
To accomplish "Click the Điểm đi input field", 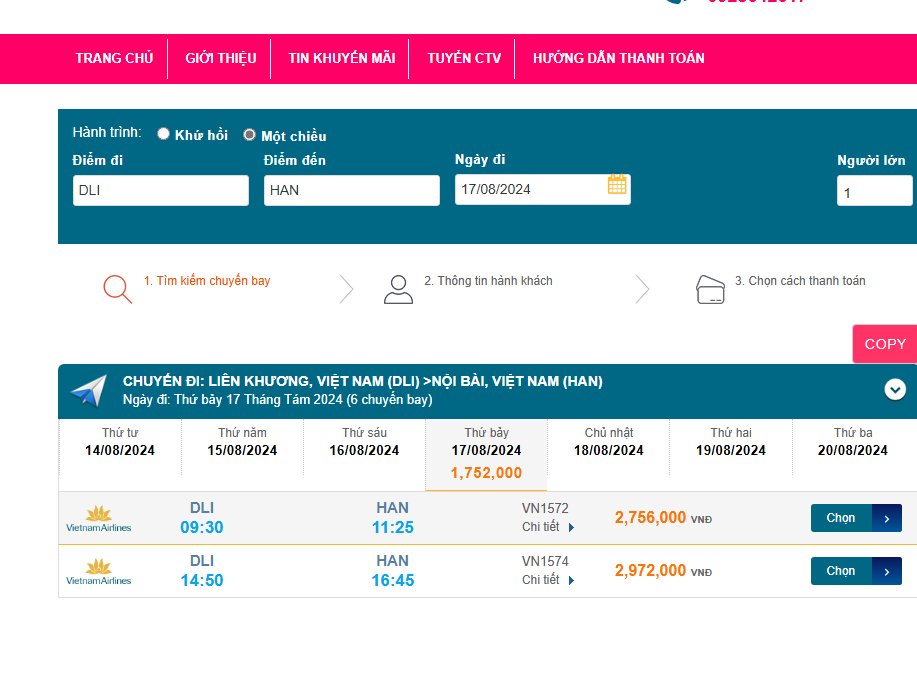I will [160, 190].
